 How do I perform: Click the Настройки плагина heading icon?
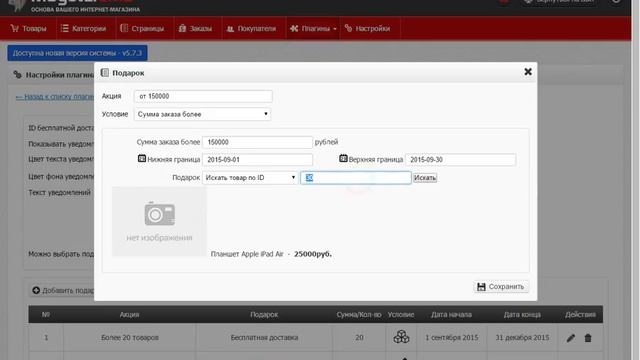tap(17, 75)
